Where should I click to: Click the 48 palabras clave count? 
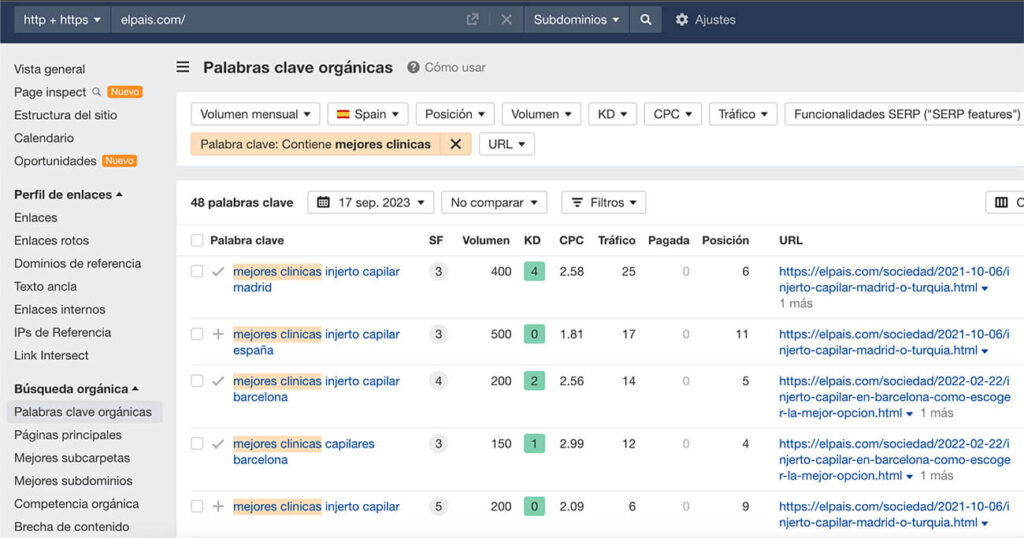(x=242, y=202)
